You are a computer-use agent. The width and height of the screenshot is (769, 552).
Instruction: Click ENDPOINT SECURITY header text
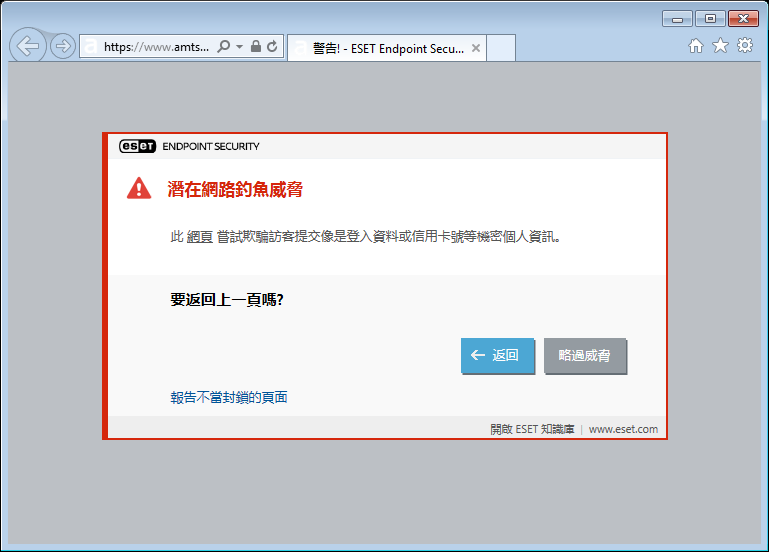click(211, 146)
